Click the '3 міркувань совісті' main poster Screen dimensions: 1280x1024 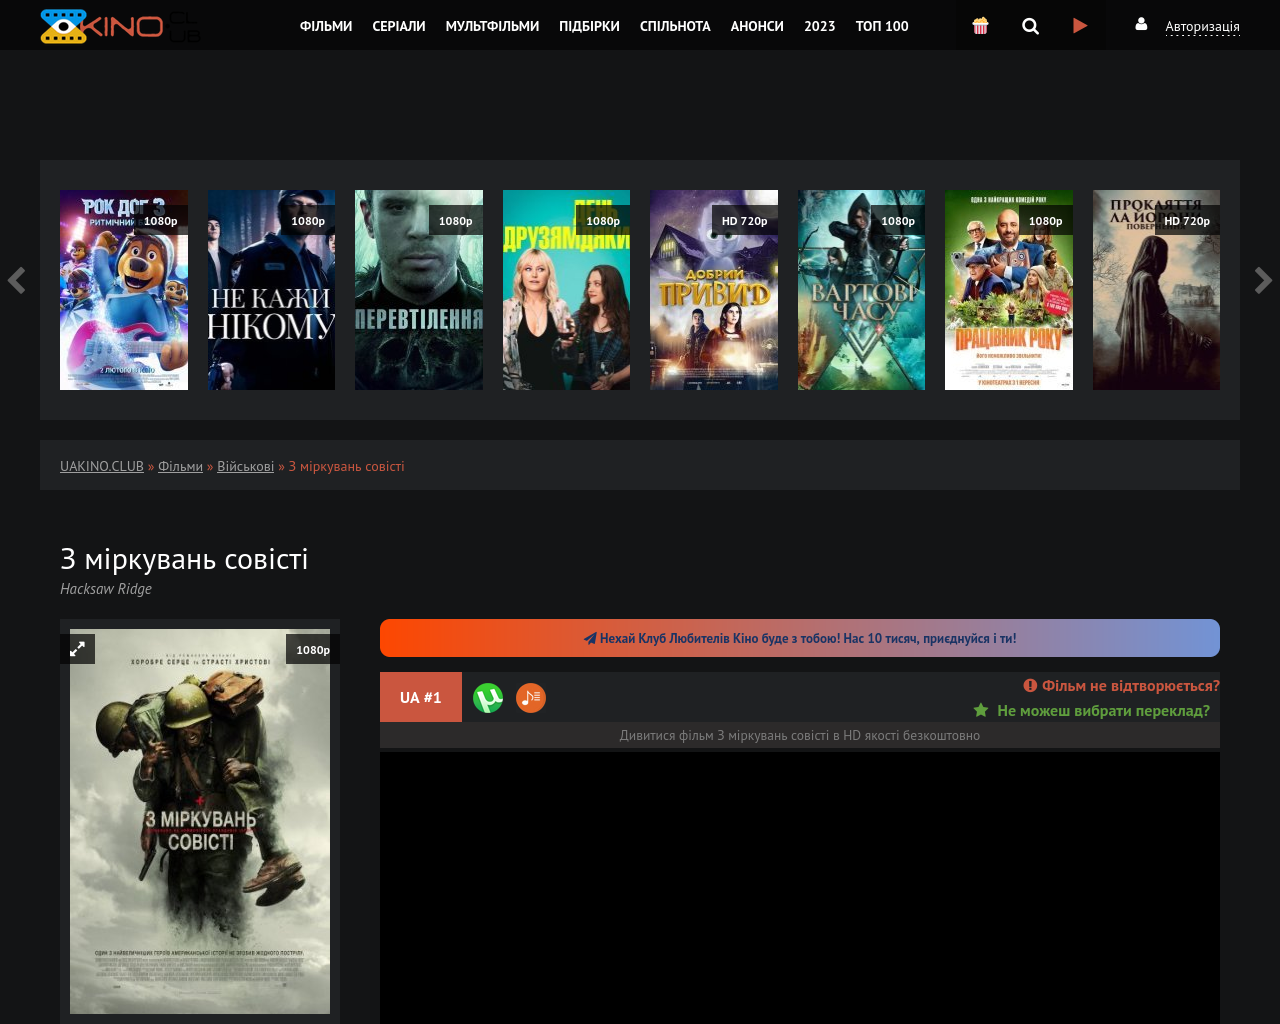tap(200, 821)
